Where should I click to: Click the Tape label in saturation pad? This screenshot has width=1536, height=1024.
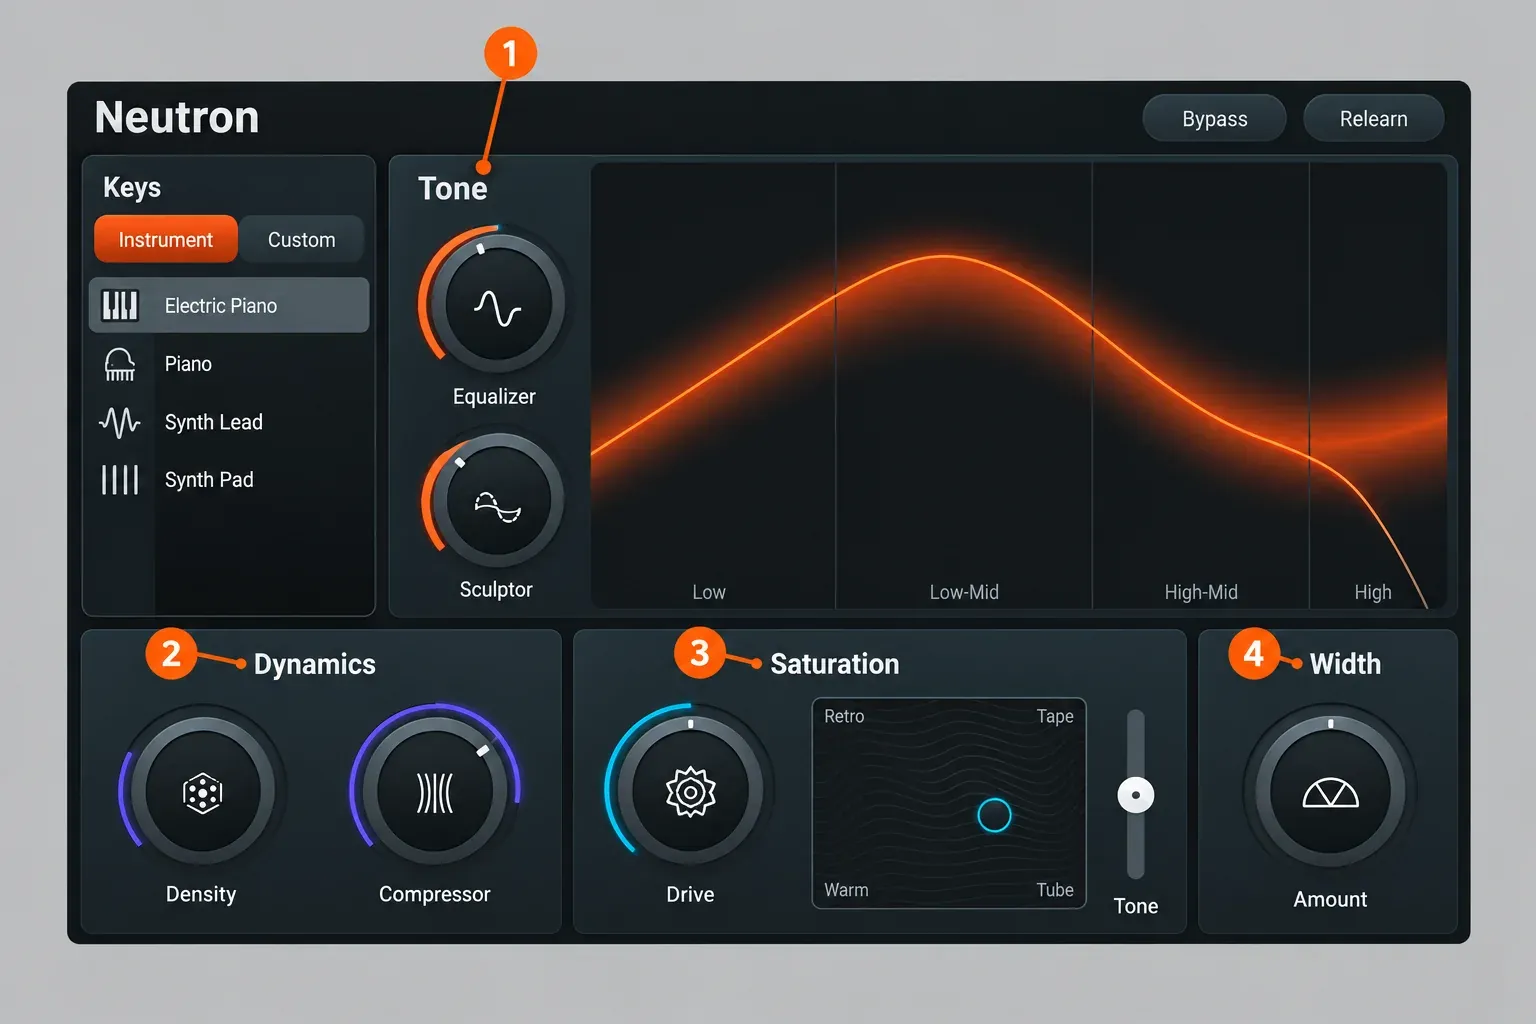(1055, 716)
